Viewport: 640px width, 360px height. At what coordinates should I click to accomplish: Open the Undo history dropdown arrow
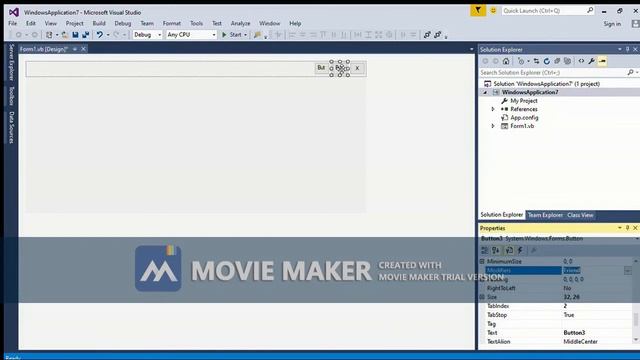pos(108,35)
